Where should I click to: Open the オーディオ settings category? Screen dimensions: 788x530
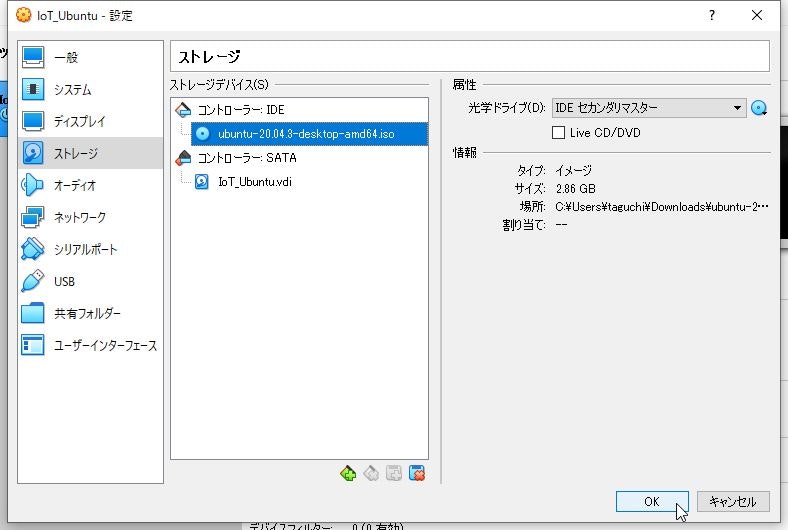point(90,185)
